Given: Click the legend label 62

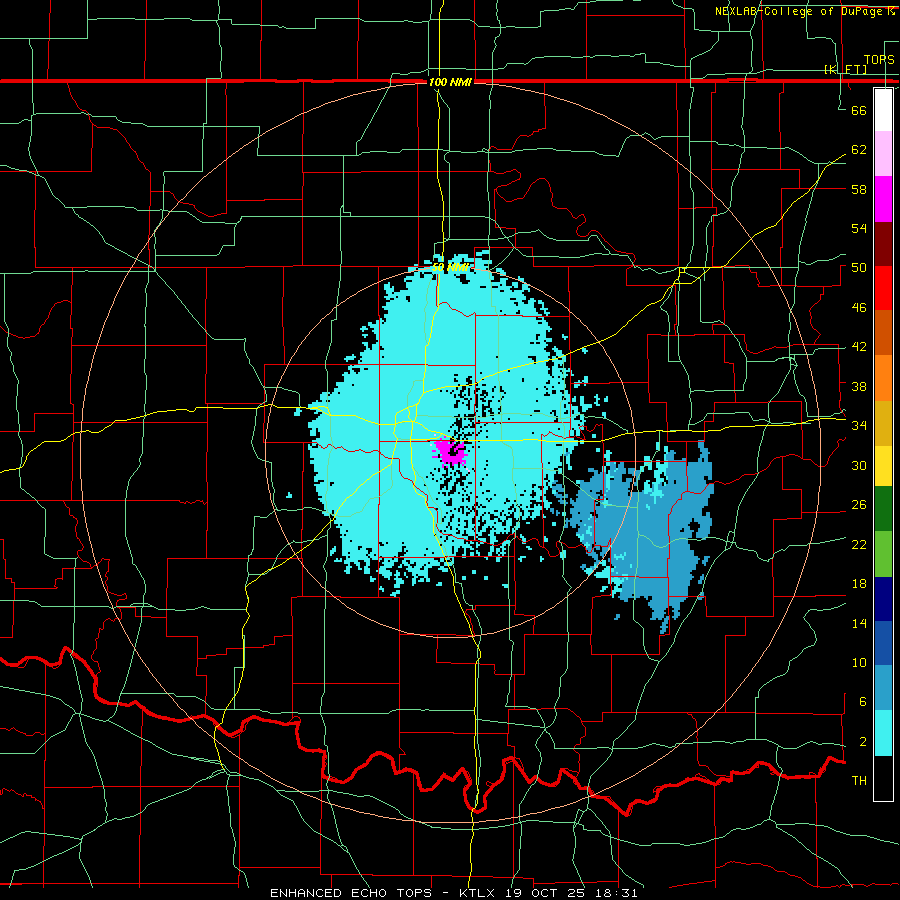Looking at the screenshot, I should tap(859, 149).
